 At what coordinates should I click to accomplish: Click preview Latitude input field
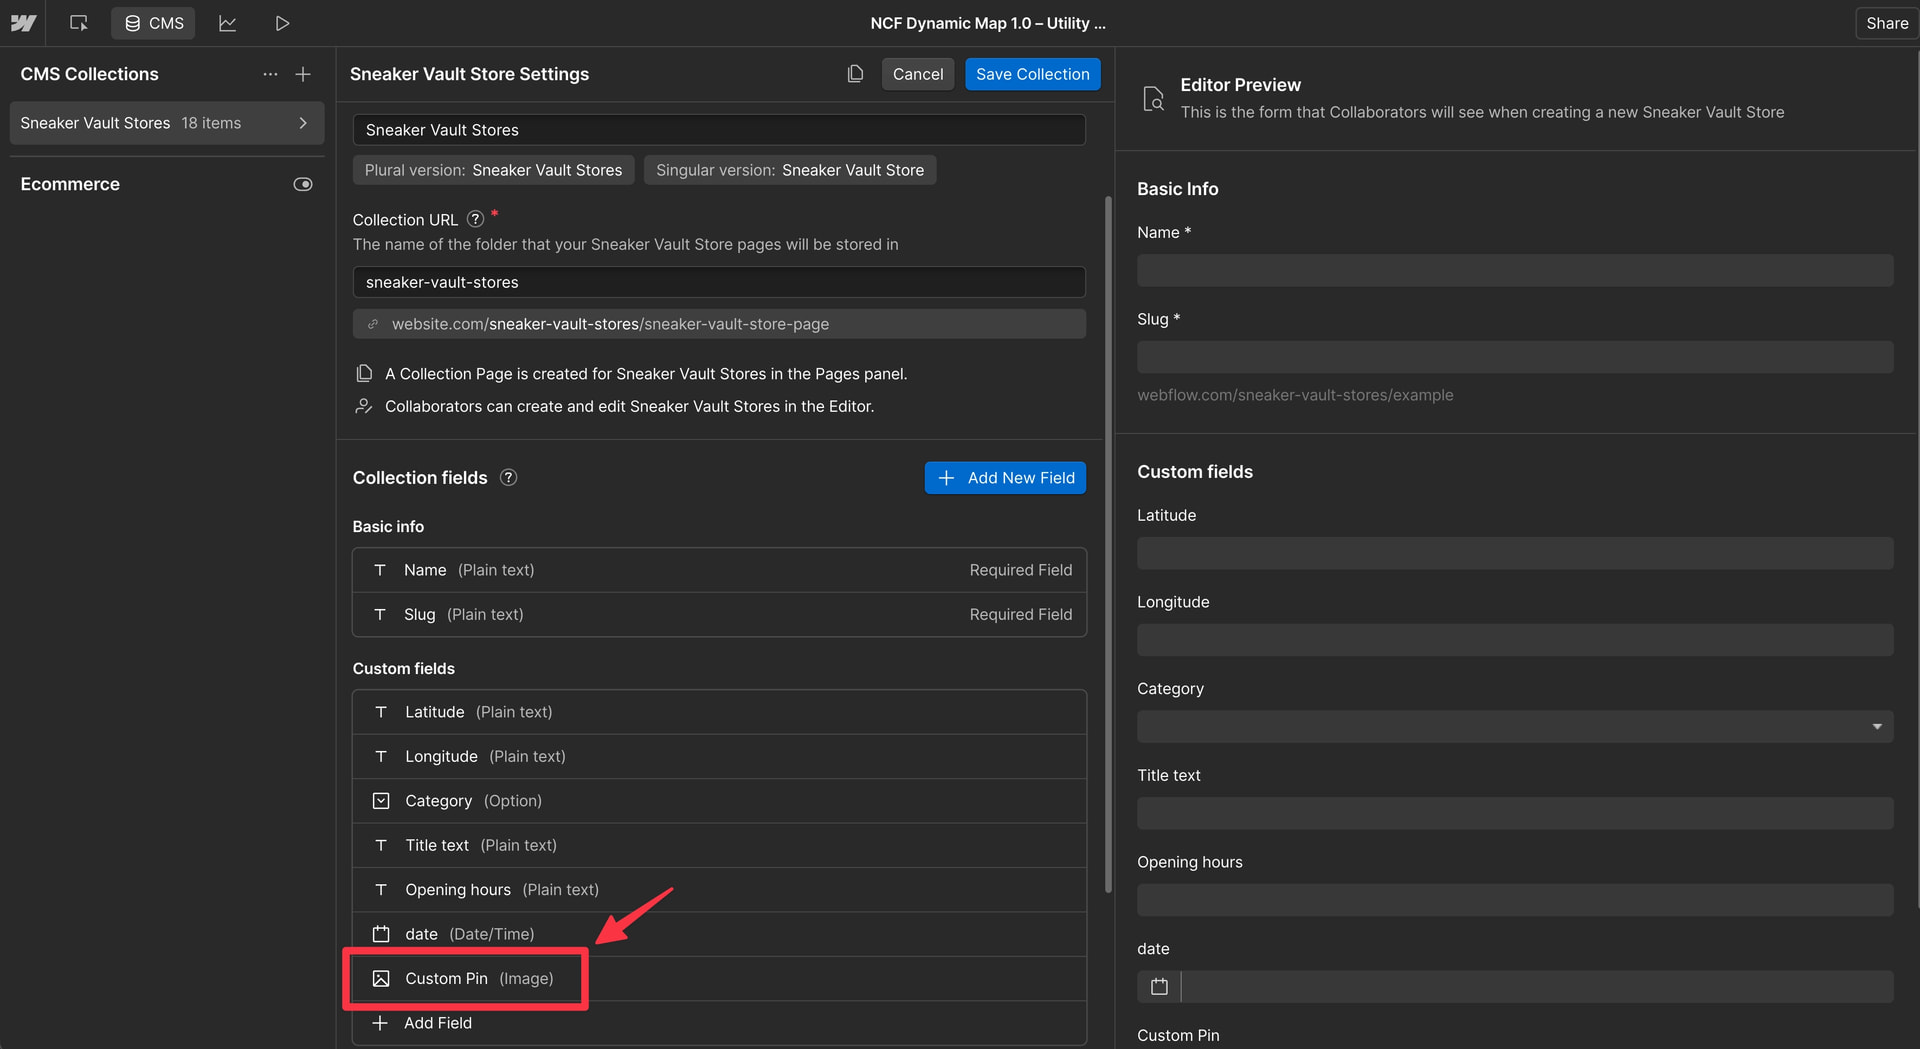coord(1515,553)
